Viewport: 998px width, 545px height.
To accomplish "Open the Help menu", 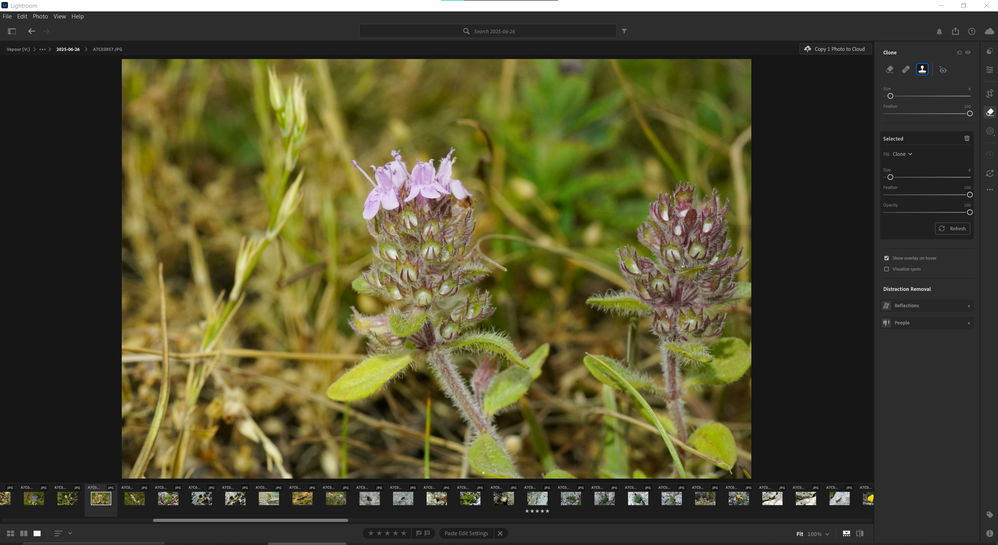I will 78,17.
